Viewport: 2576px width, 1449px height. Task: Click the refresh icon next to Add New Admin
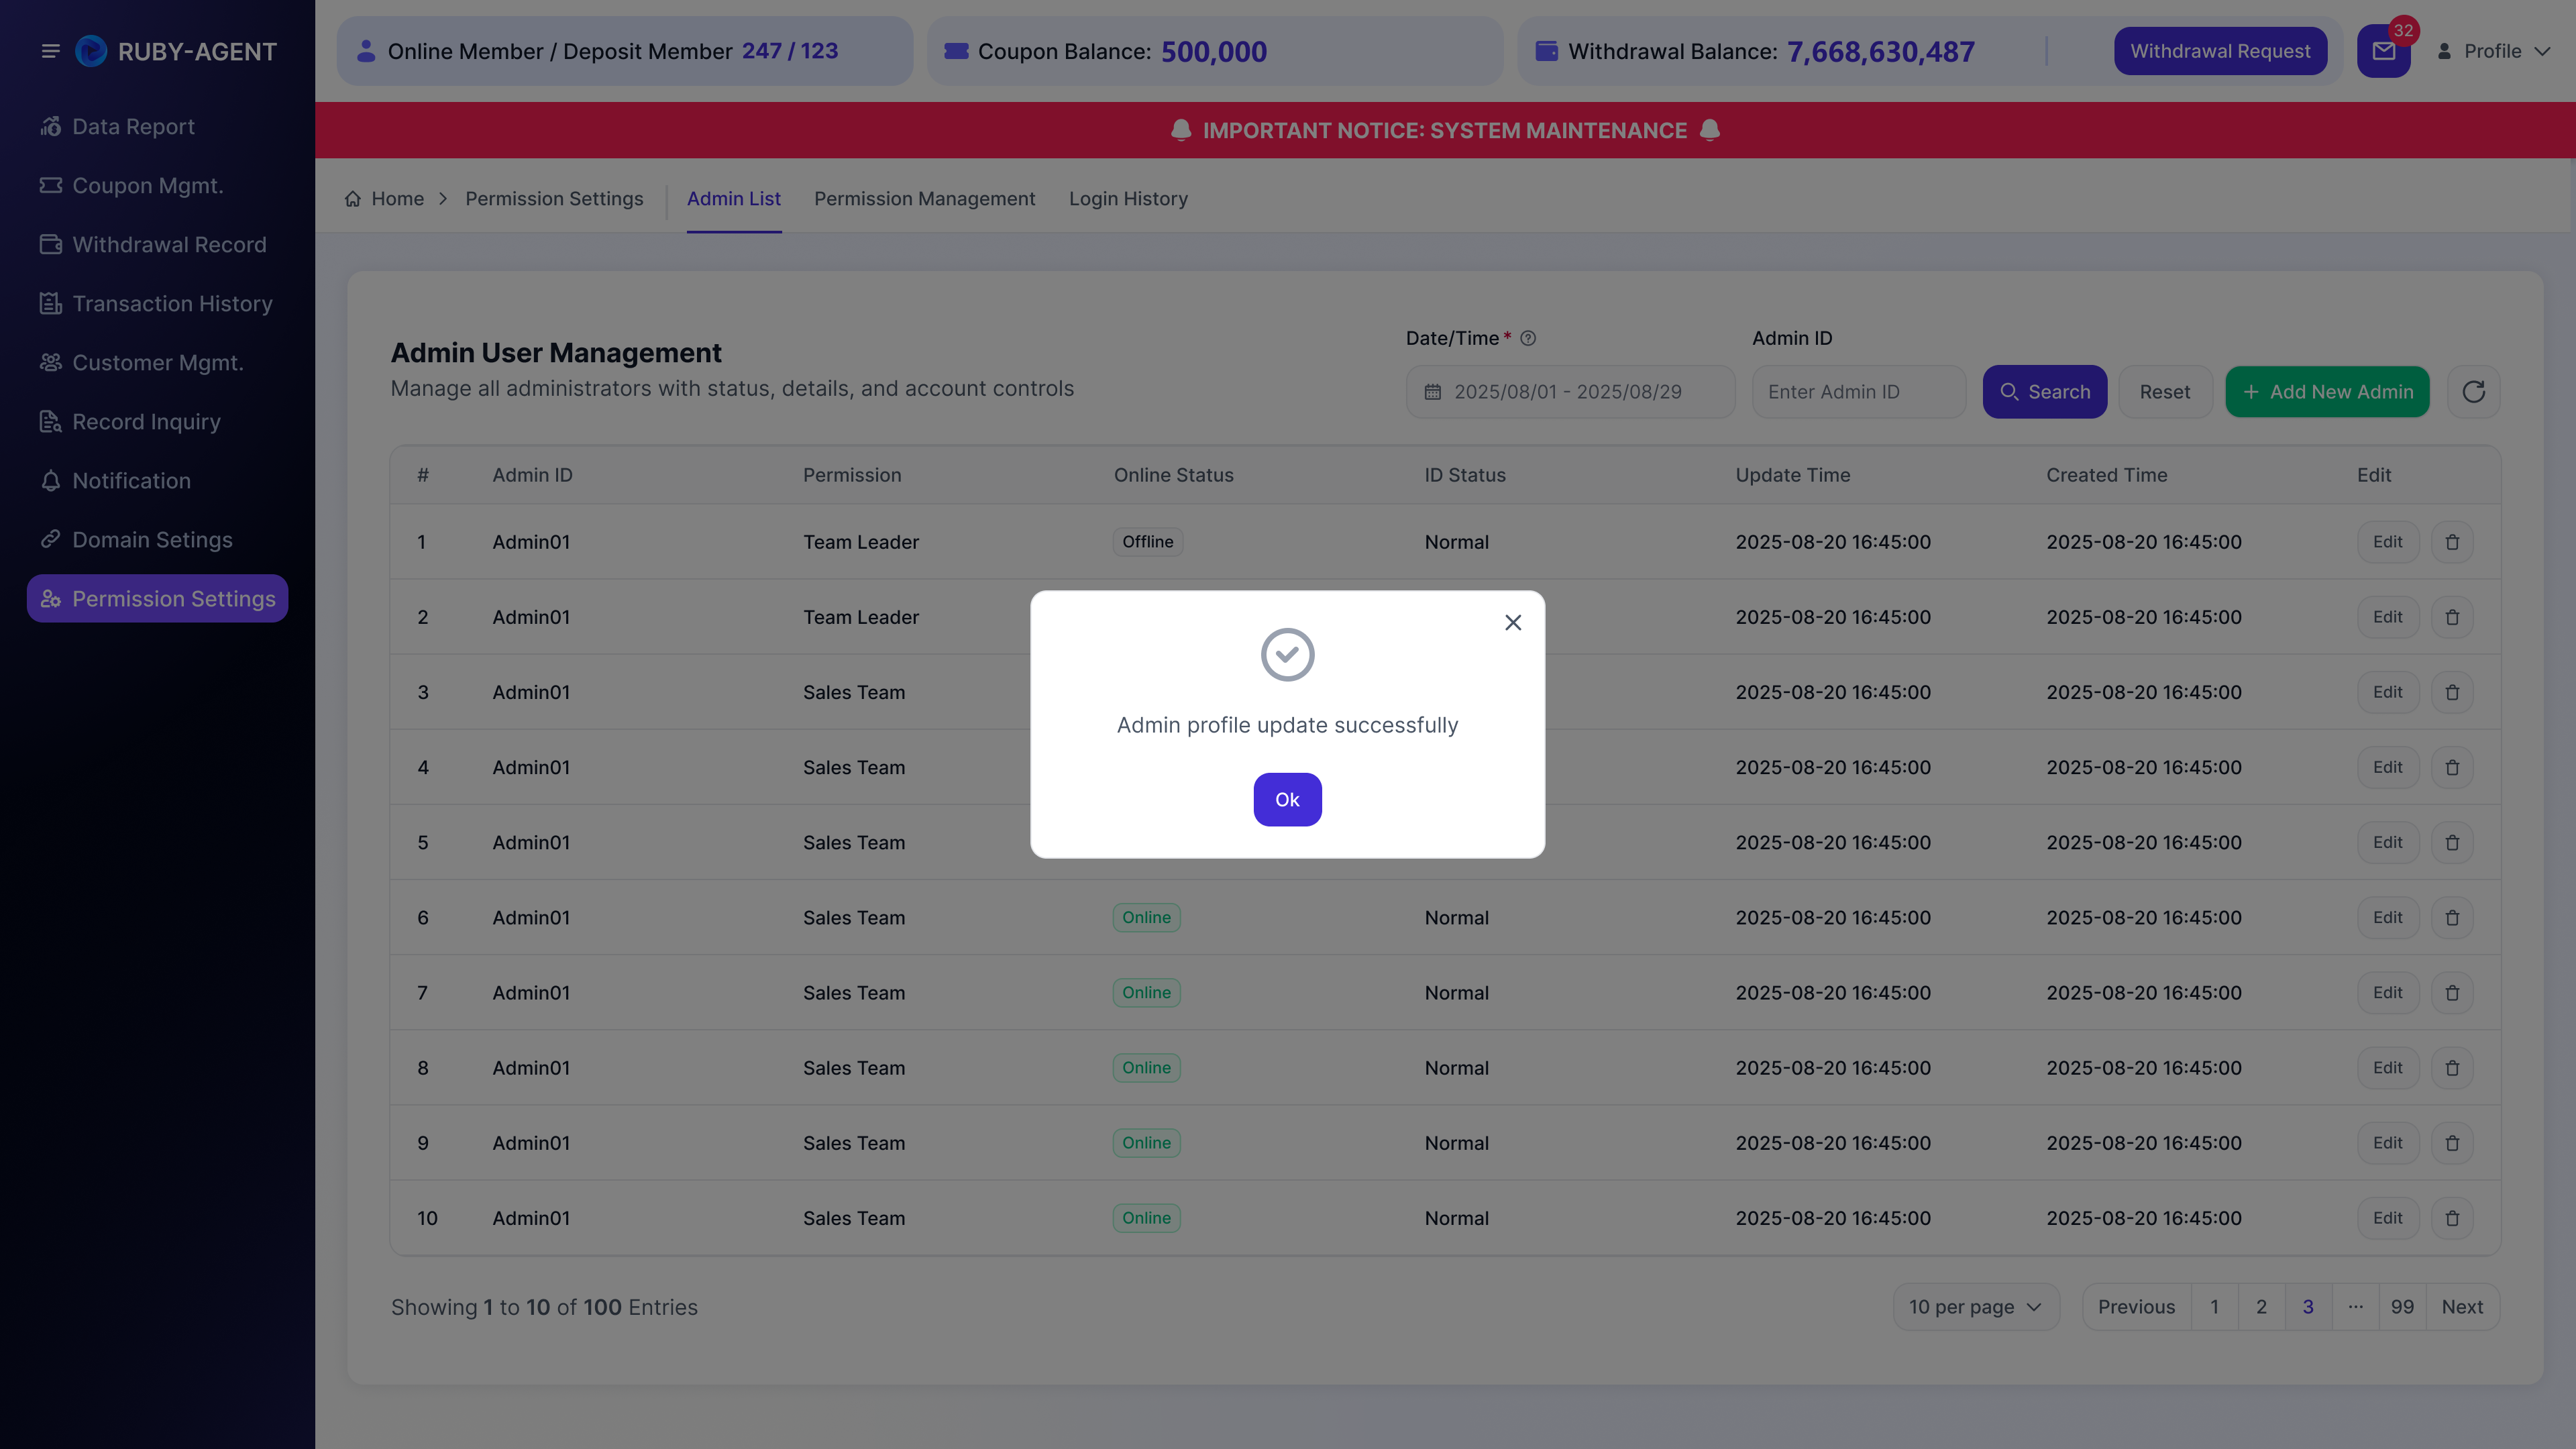coord(2473,392)
